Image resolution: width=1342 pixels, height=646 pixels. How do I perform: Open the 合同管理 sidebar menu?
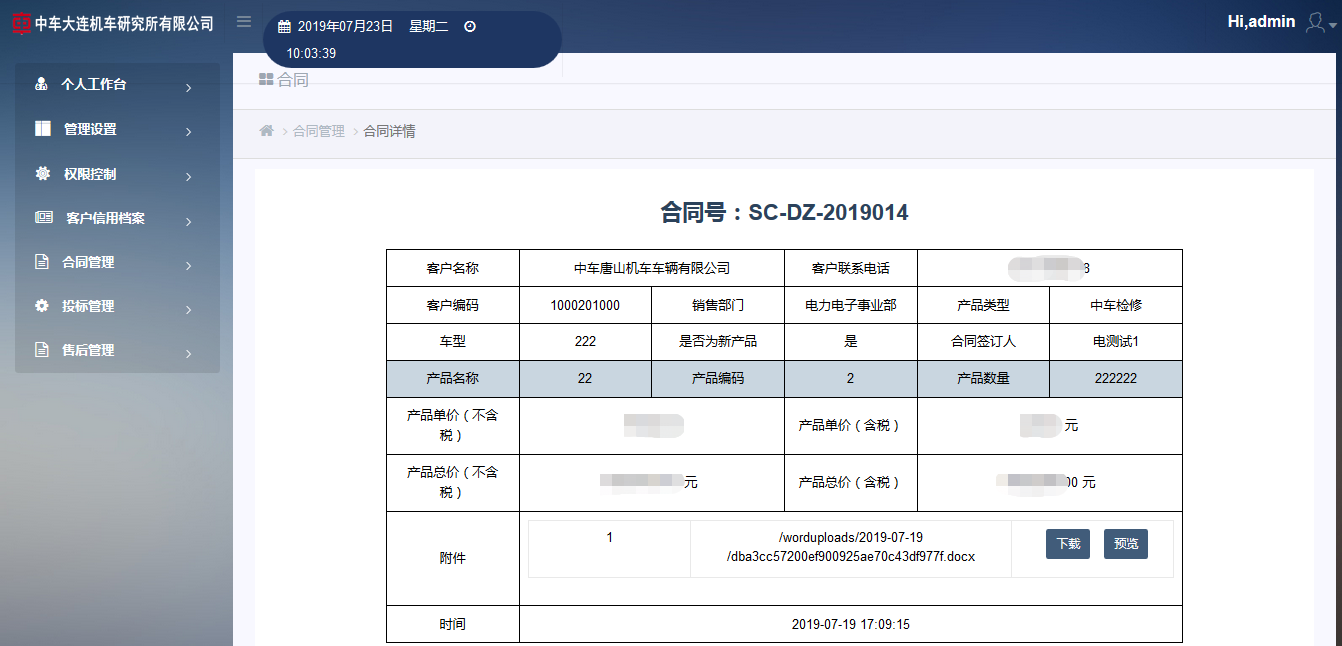[88, 262]
